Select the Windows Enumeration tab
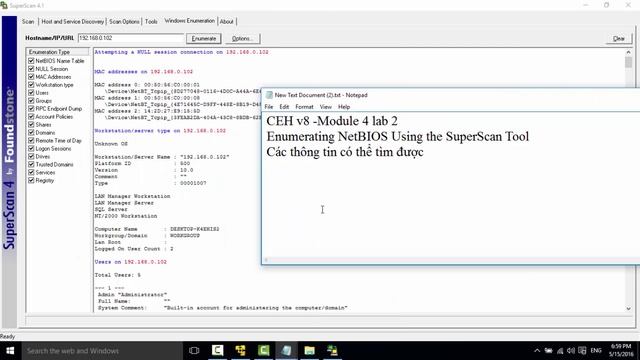 coord(189,20)
